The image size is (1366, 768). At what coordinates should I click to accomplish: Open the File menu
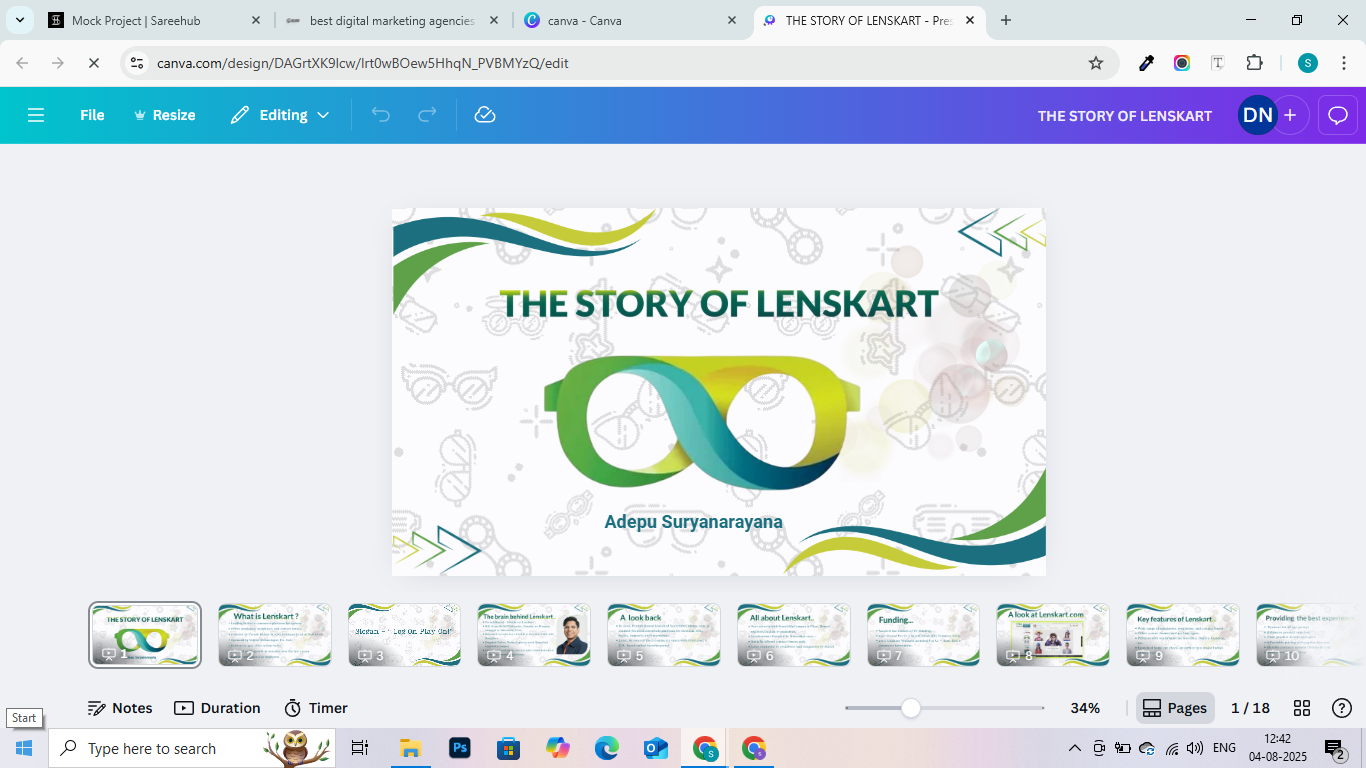click(x=92, y=115)
